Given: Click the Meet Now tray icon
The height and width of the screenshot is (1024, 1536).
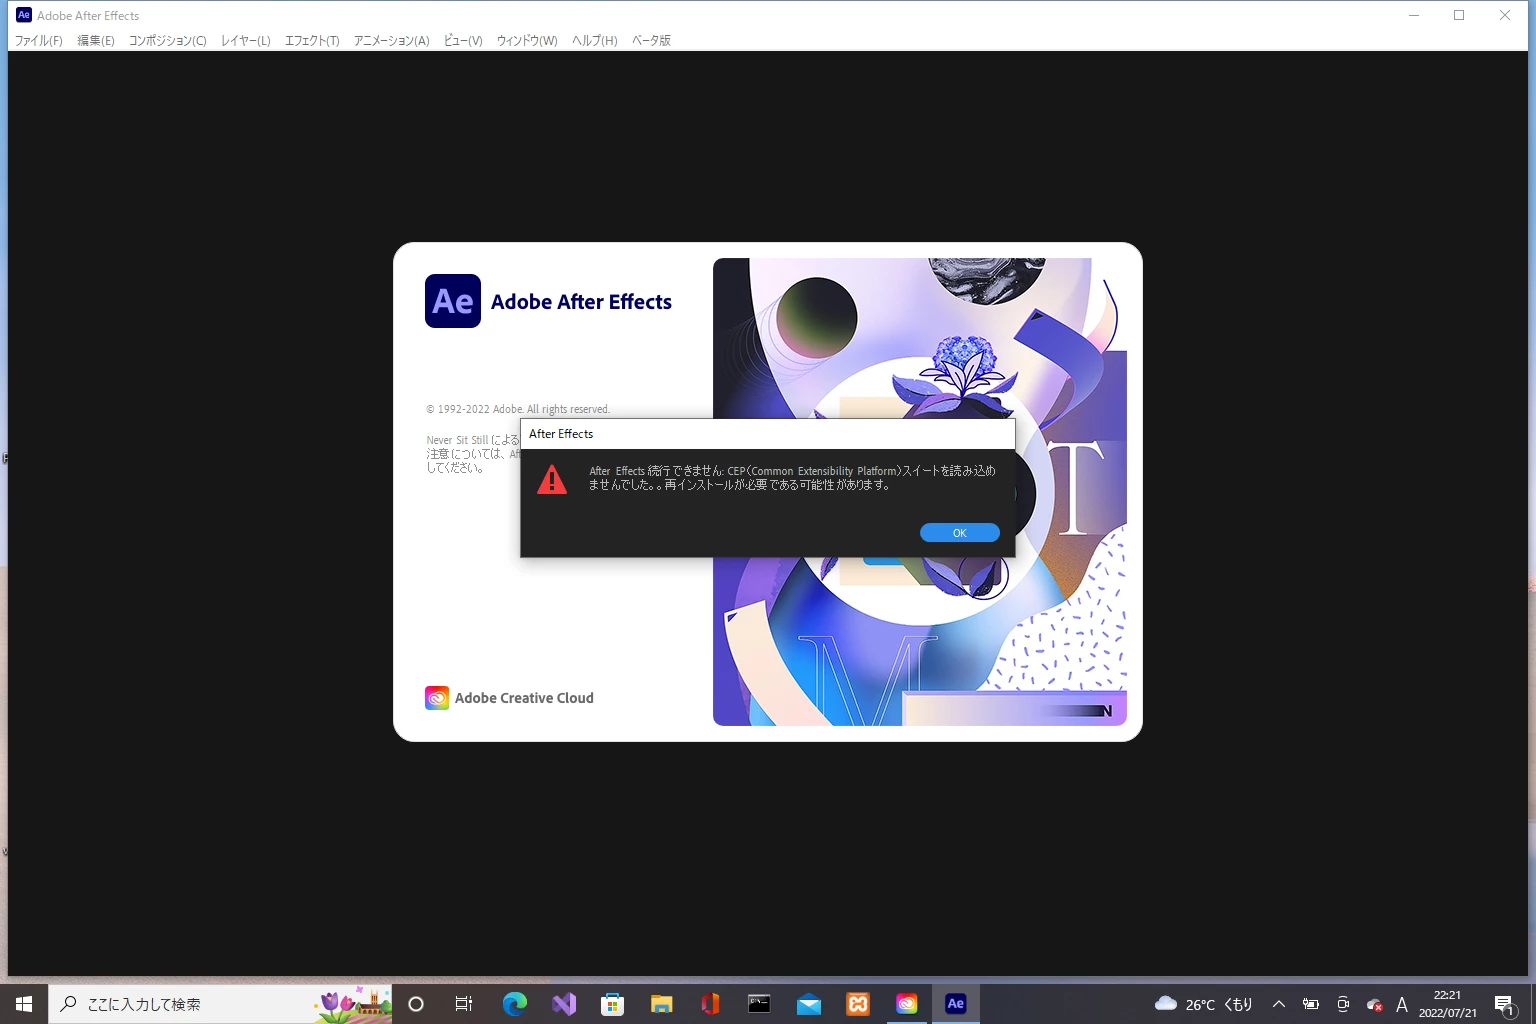Looking at the screenshot, I should [x=1343, y=1004].
